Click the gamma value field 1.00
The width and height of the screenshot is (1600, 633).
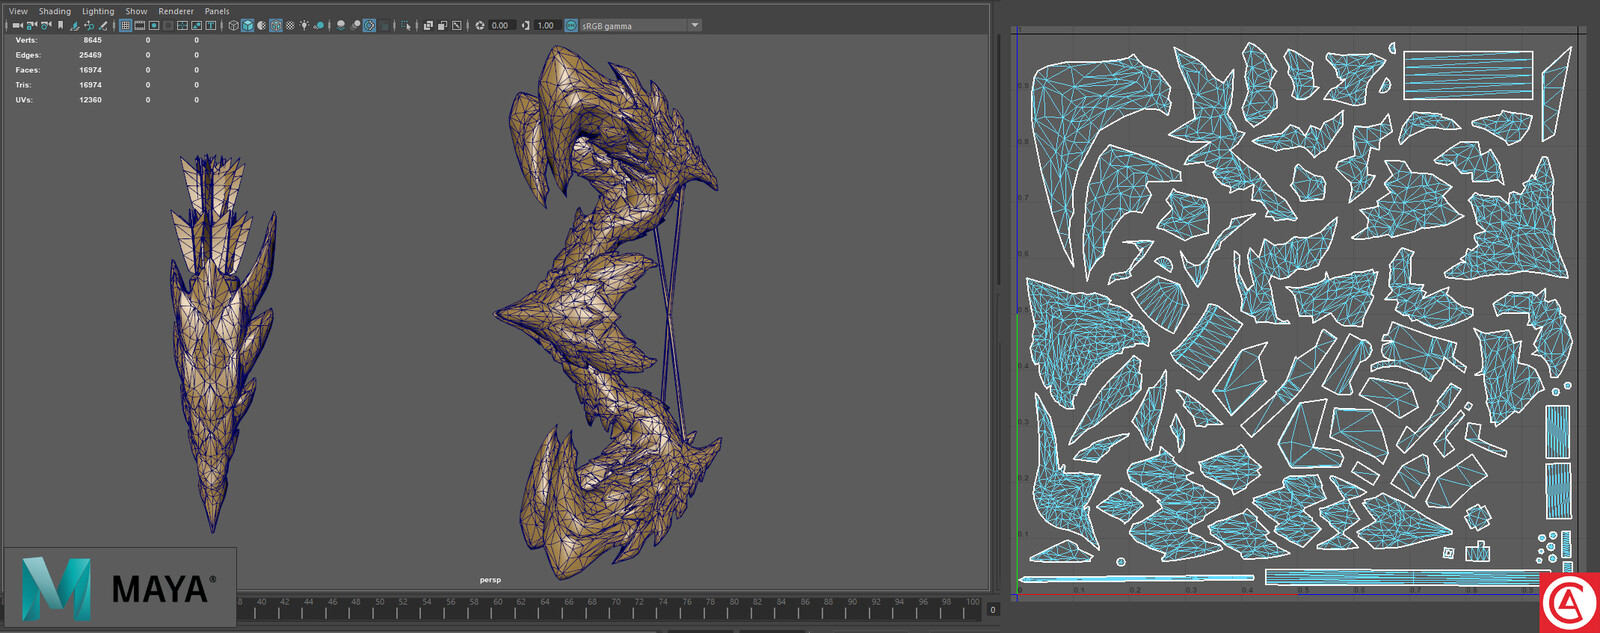(546, 25)
